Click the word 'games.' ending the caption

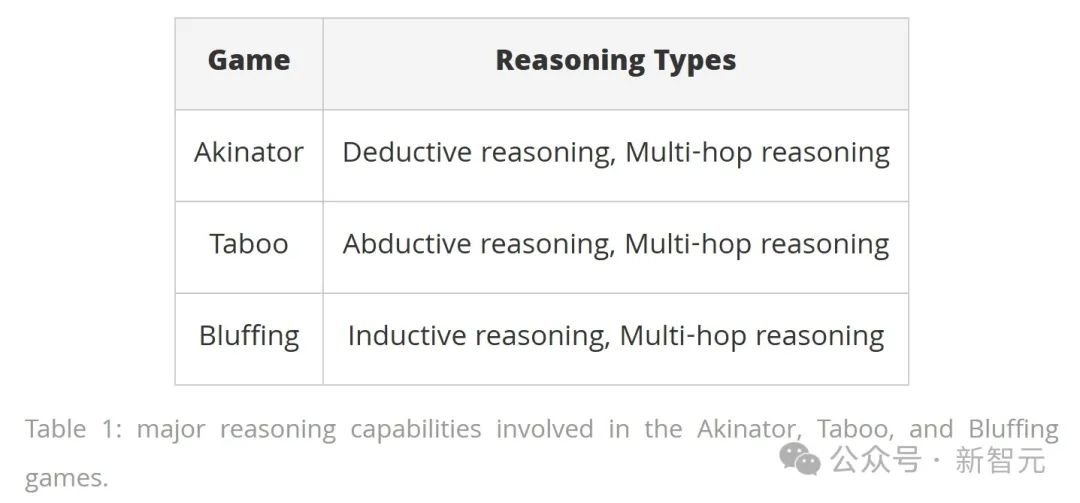tap(66, 478)
